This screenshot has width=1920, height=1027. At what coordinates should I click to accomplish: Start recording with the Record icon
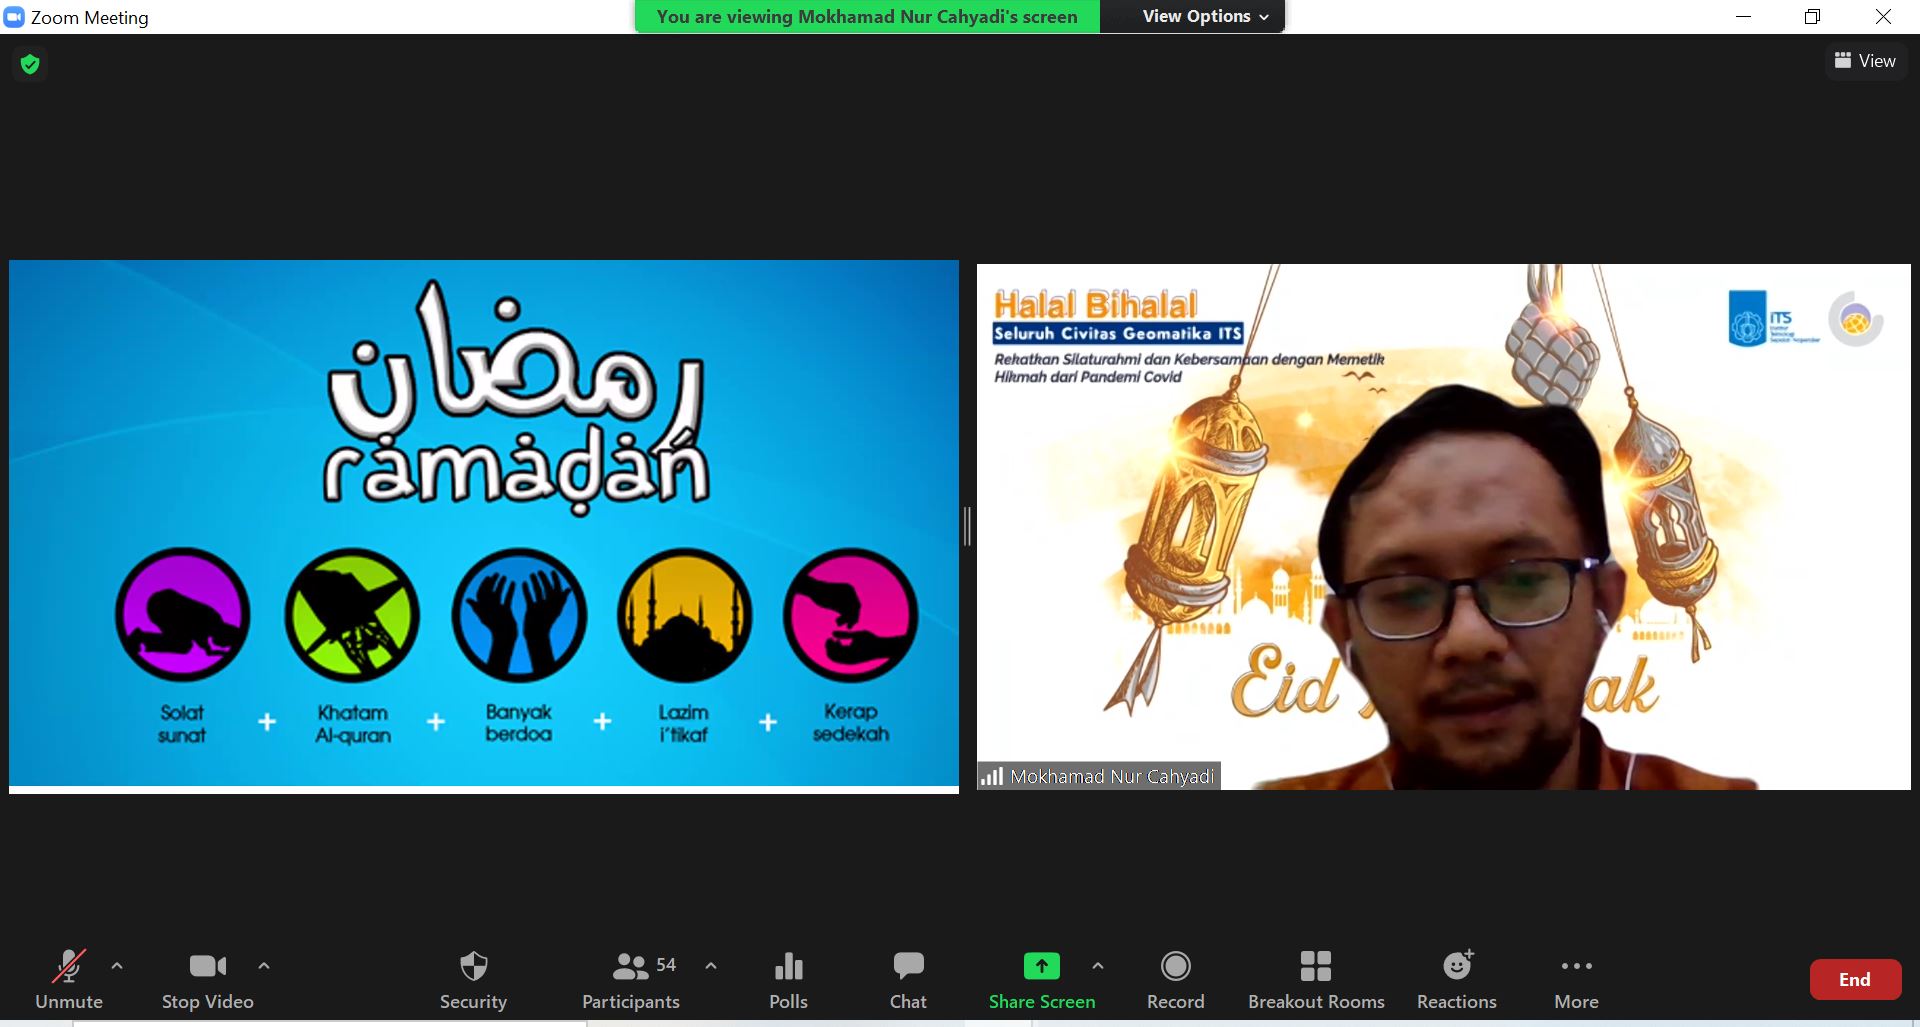pos(1175,966)
